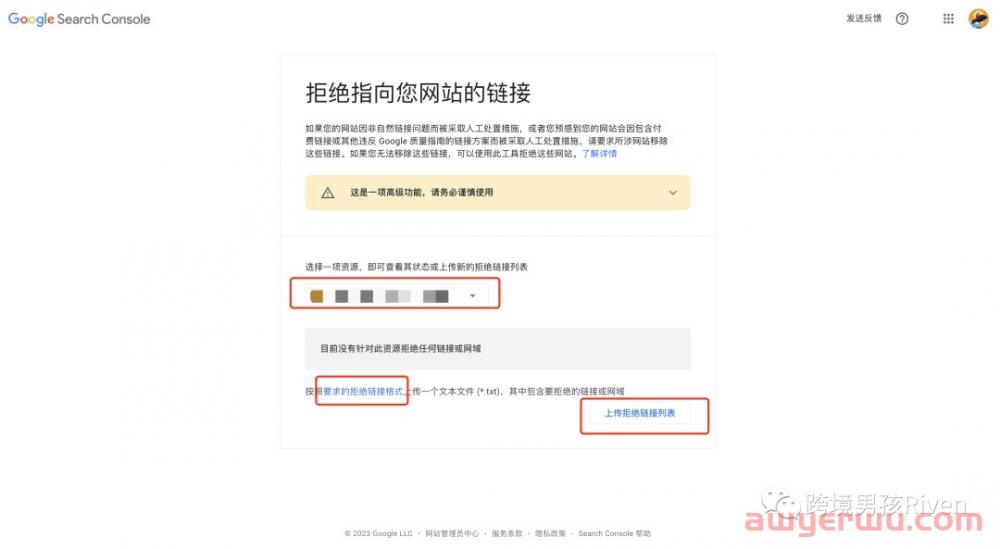The image size is (1000, 549).
Task: Click the 拒绝指向您网站的链接 page heading
Action: click(x=418, y=93)
